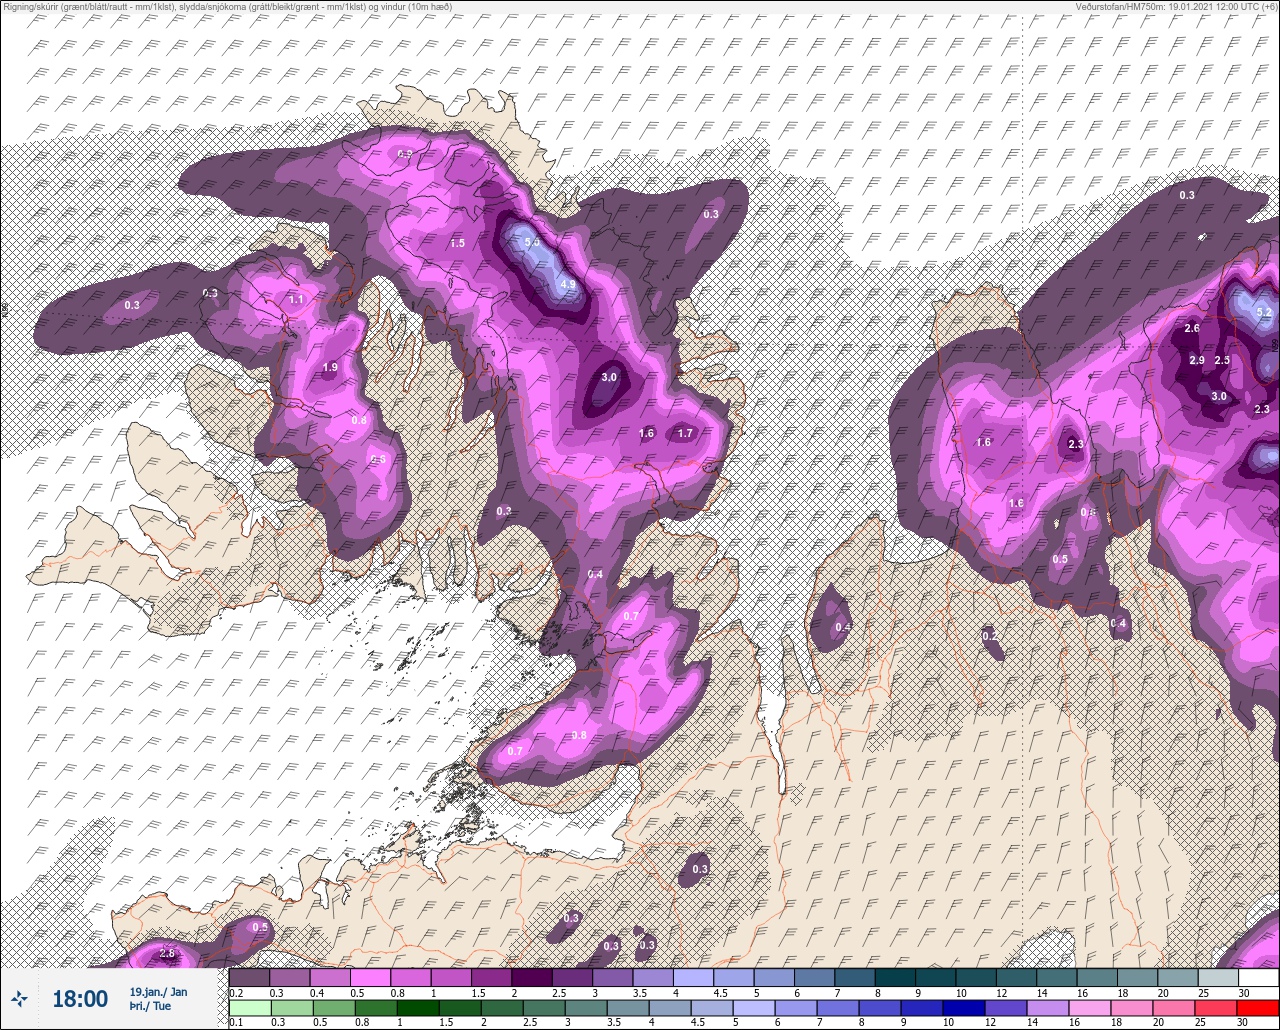Screen dimensions: 1280x1030
Task: Click the 5.3 precipitation value on the map
Action: pos(532,242)
